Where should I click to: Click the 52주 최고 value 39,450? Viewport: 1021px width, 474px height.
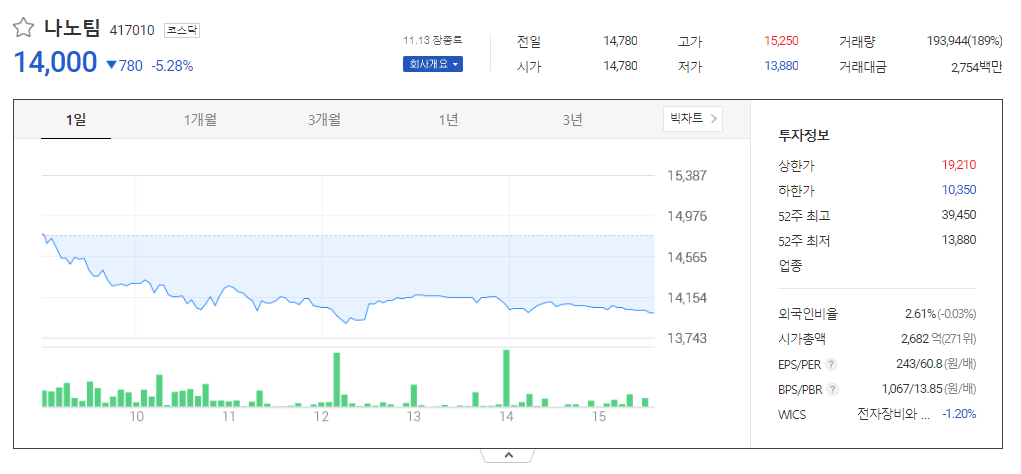coord(958,215)
